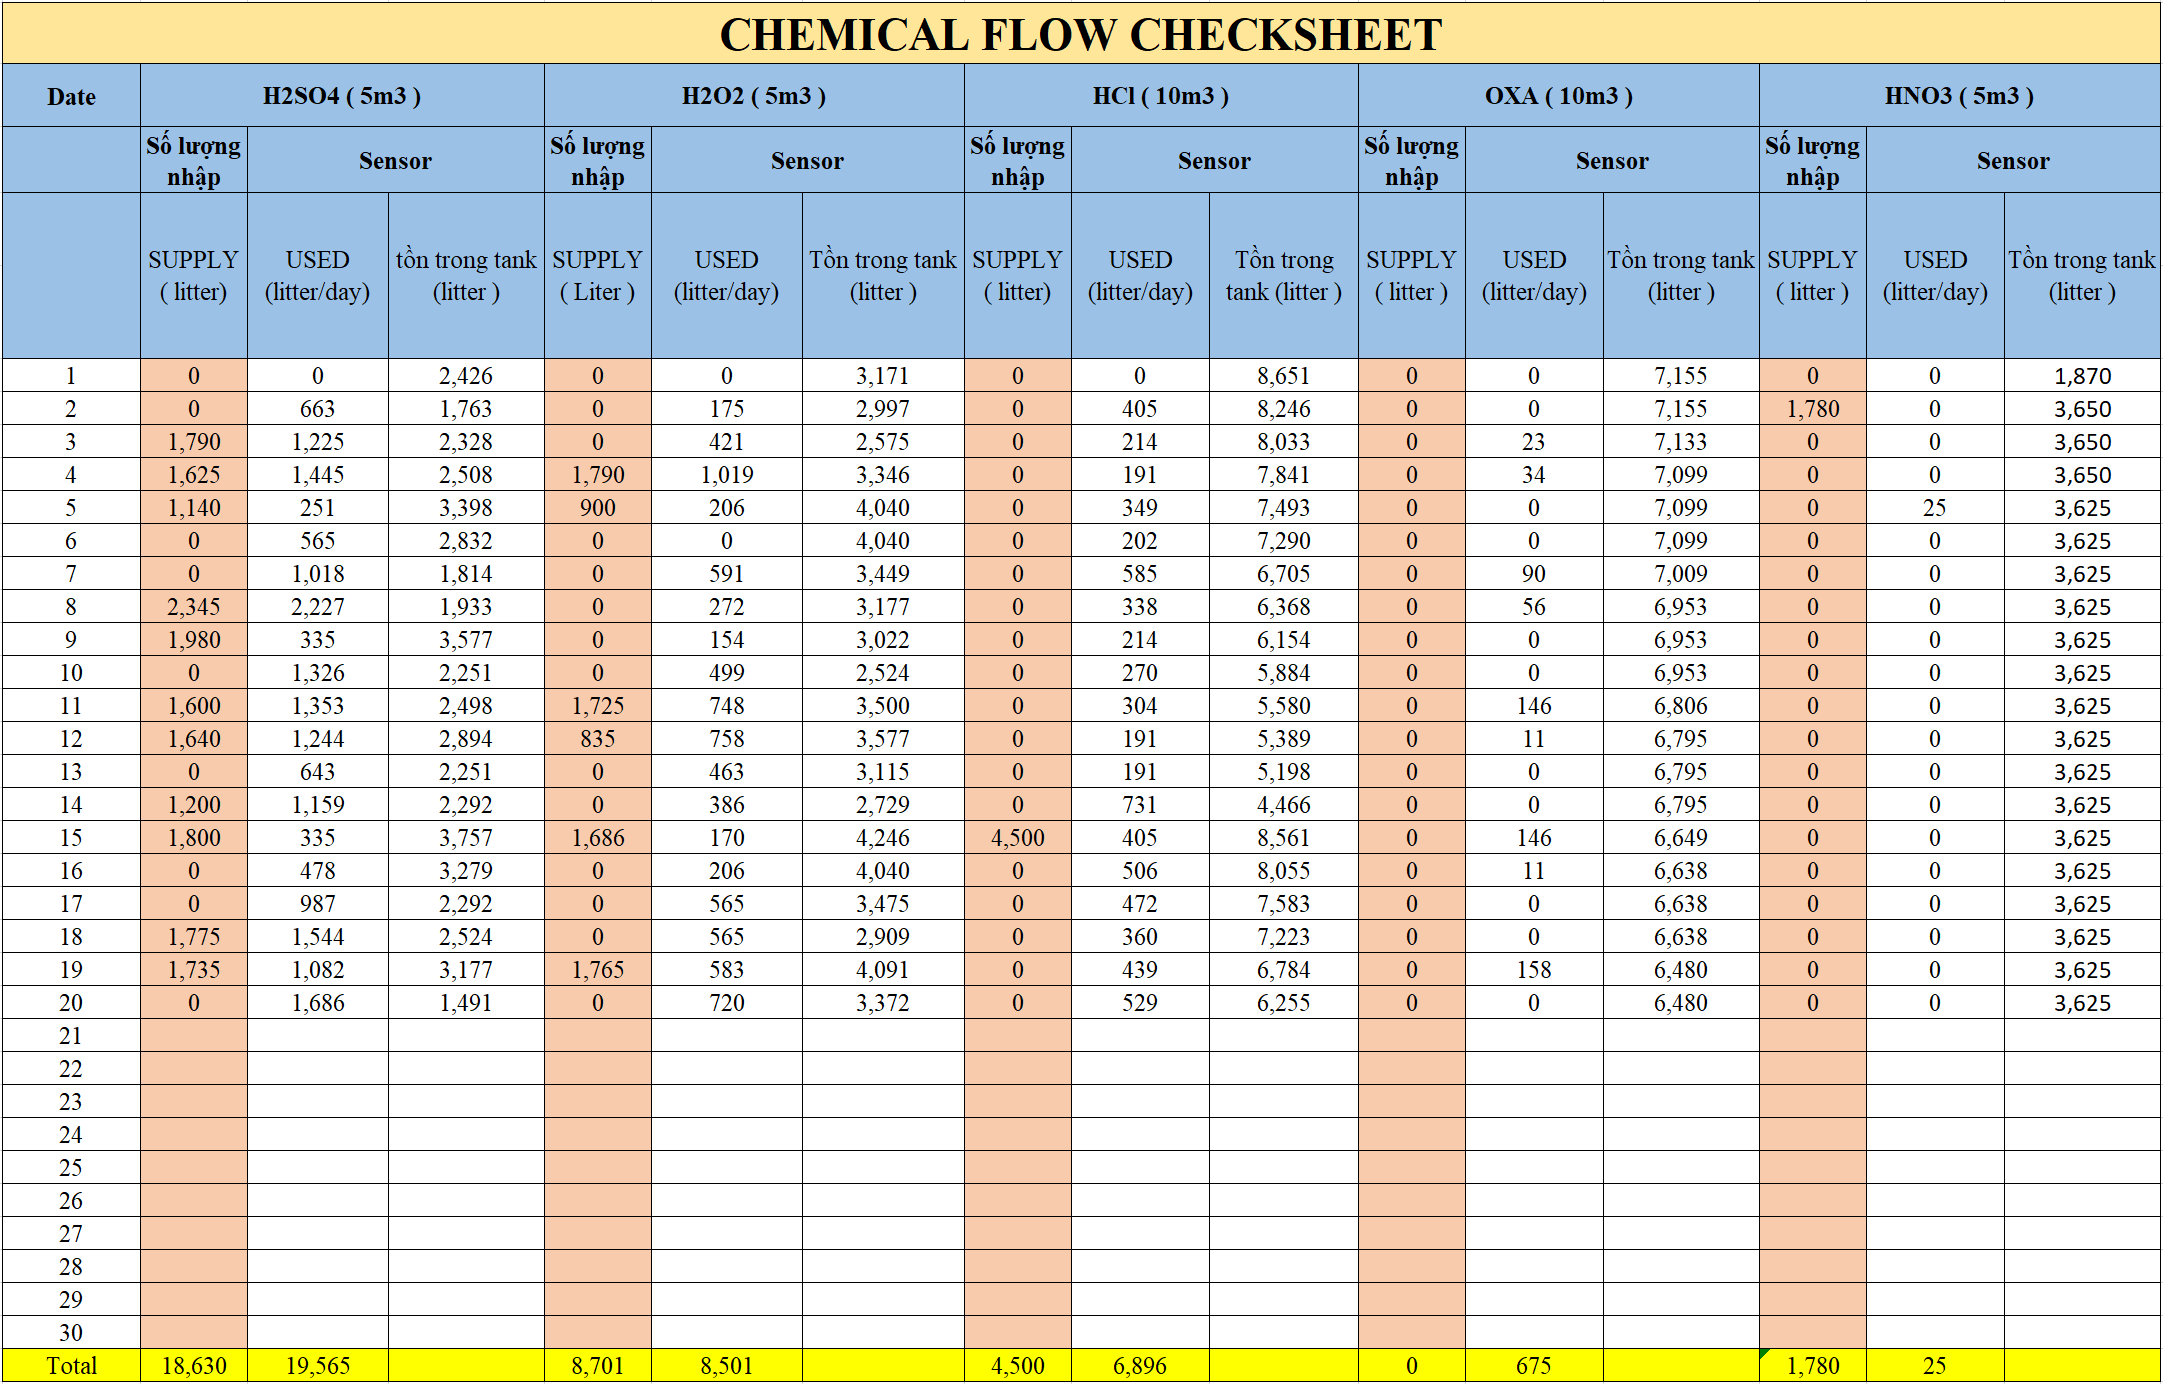Click Số lượng nhập header under HCl
The width and height of the screenshot is (2163, 1384).
click(x=1018, y=160)
